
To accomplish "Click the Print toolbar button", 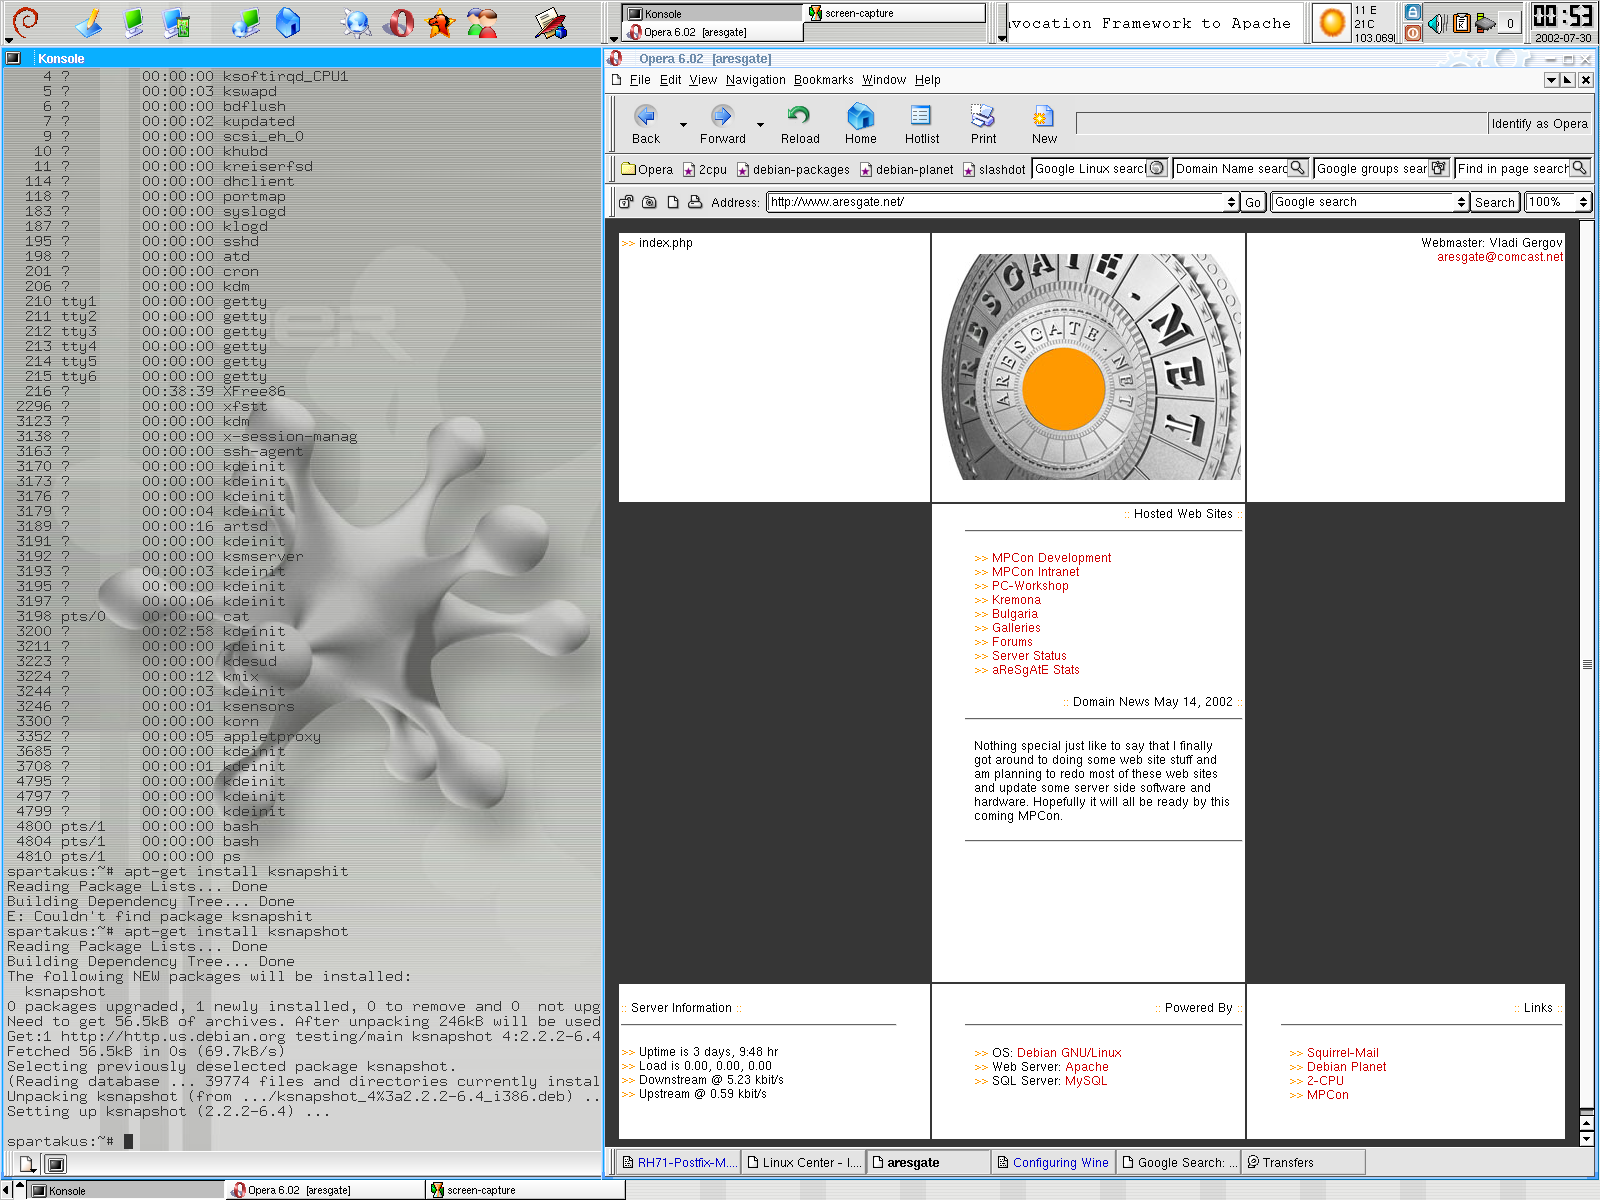I will pyautogui.click(x=983, y=125).
